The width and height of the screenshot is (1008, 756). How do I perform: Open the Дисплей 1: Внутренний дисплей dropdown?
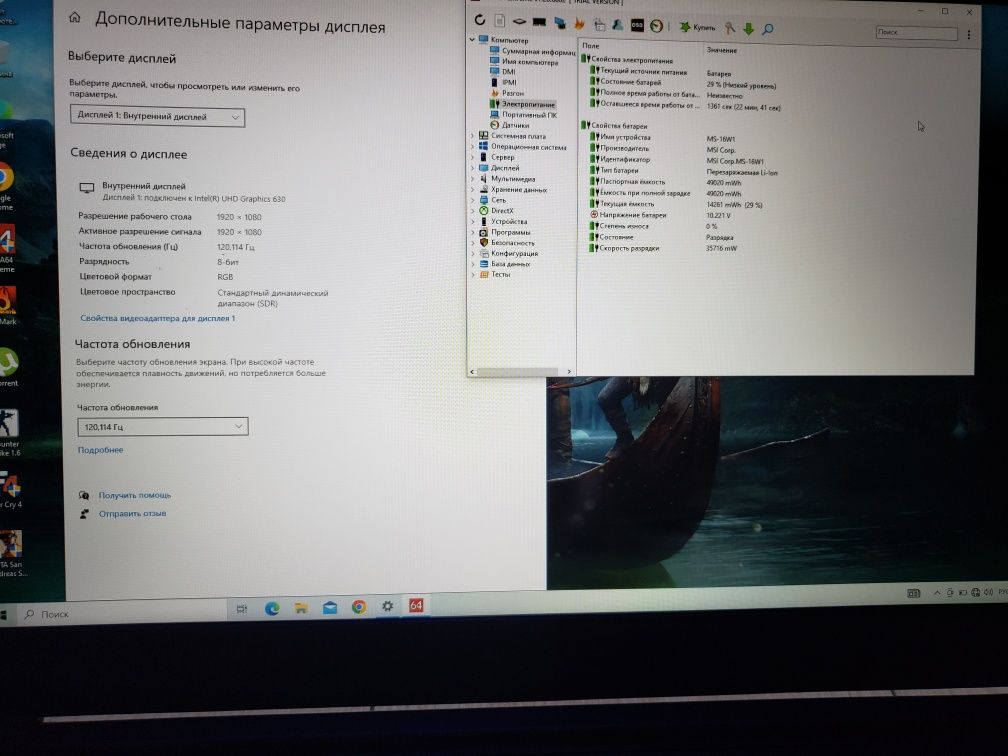tap(158, 116)
